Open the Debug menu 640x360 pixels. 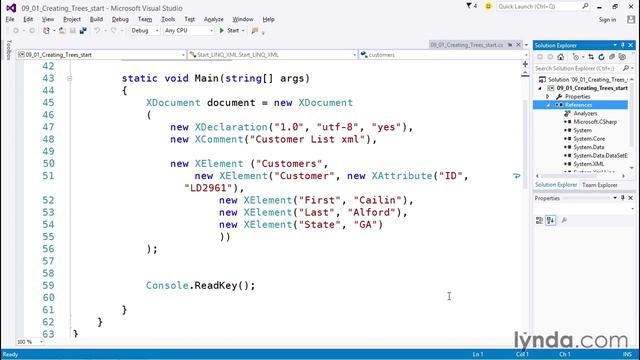[x=120, y=19]
